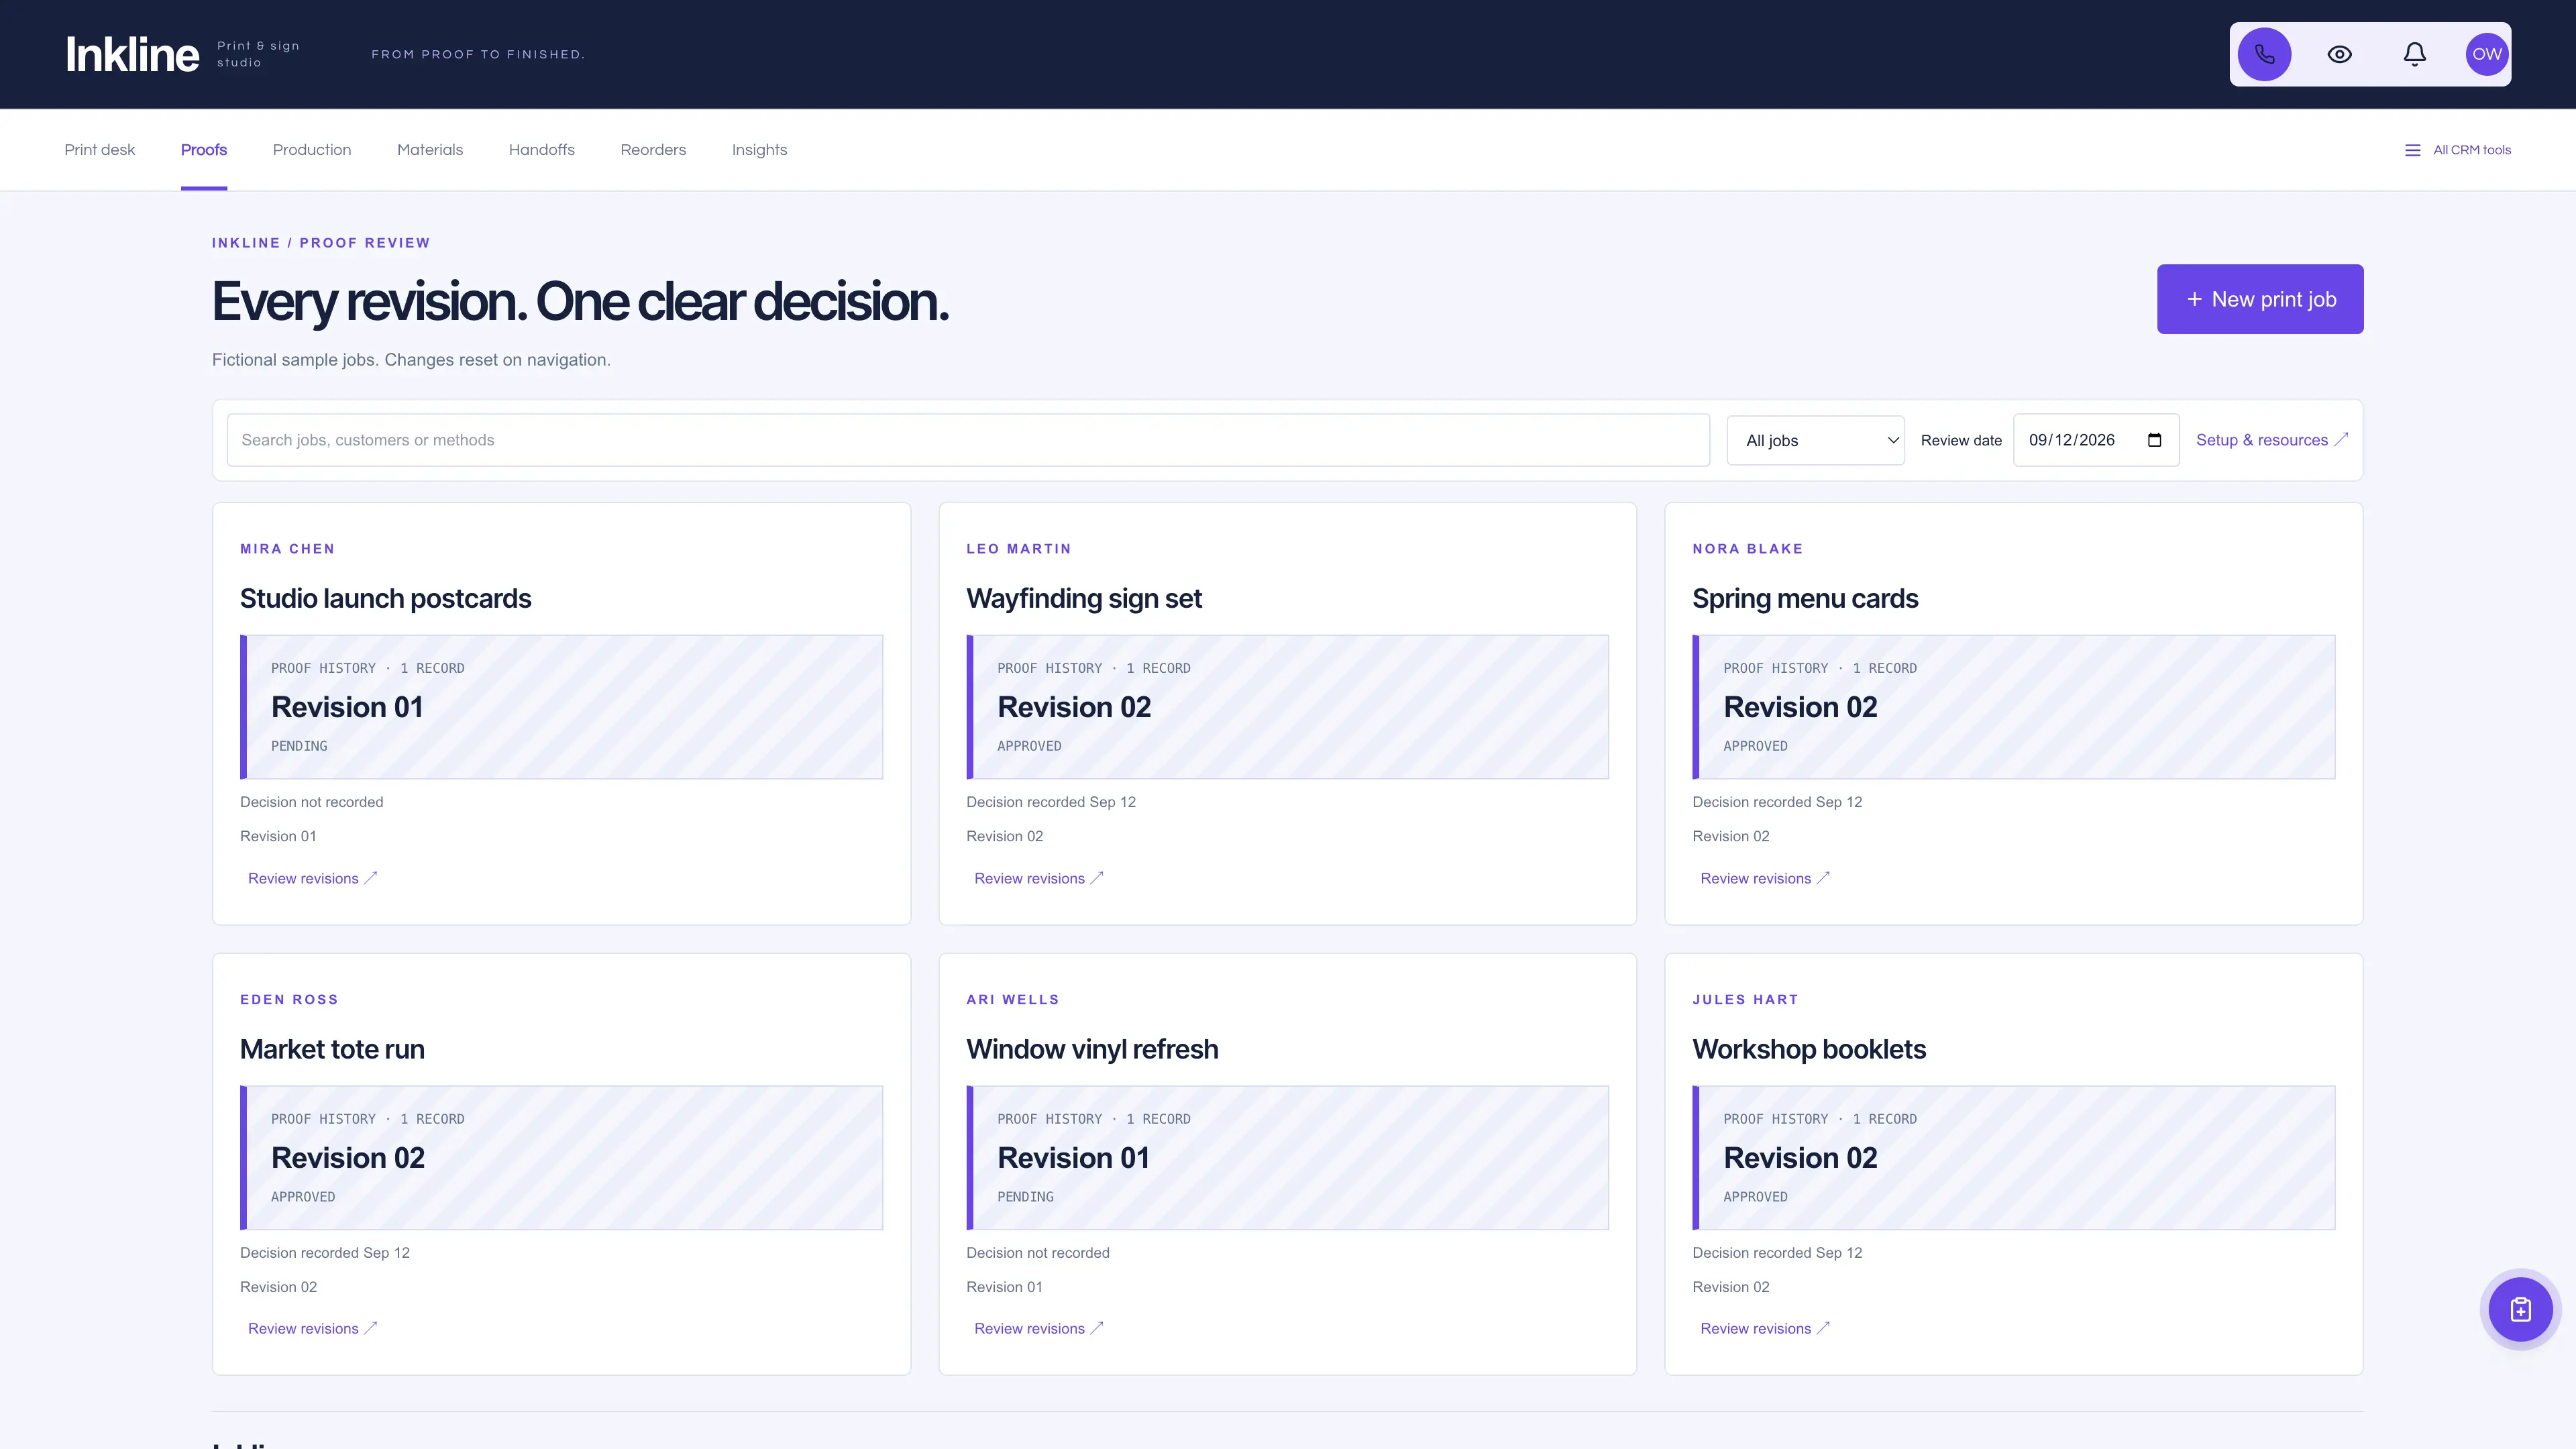Select the Proofs tab

(204, 150)
